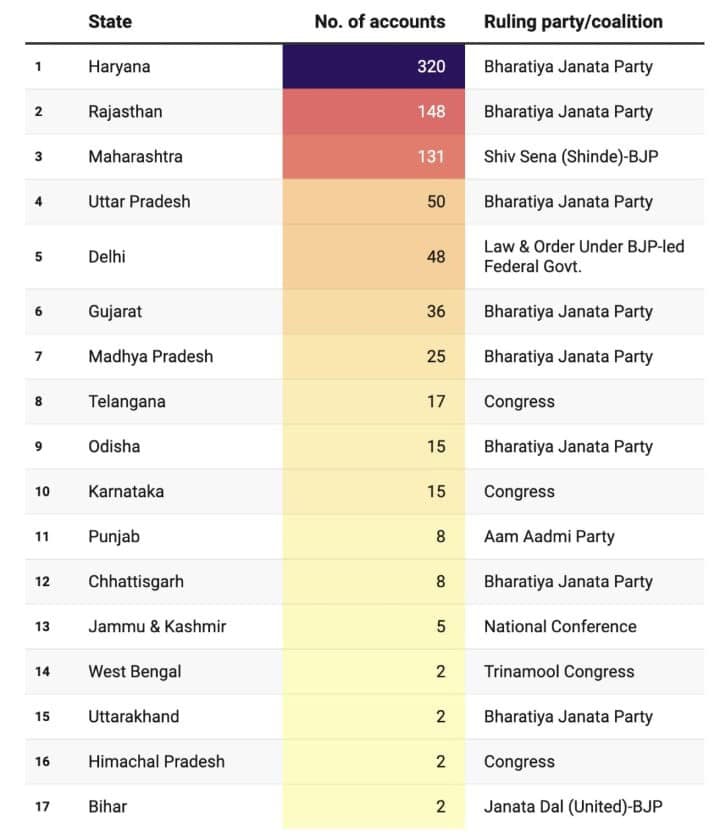
Task: Select the dark purple Haryana 320 cell
Action: [x=374, y=67]
